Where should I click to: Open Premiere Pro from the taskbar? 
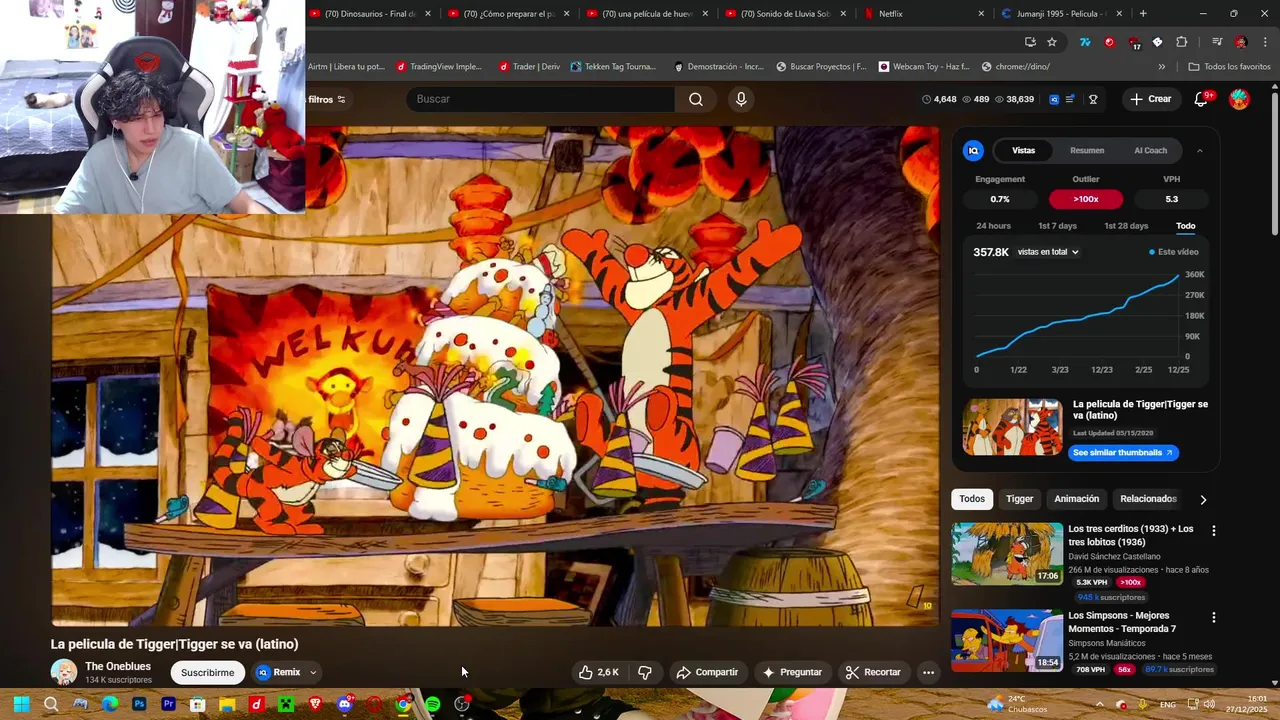(168, 704)
